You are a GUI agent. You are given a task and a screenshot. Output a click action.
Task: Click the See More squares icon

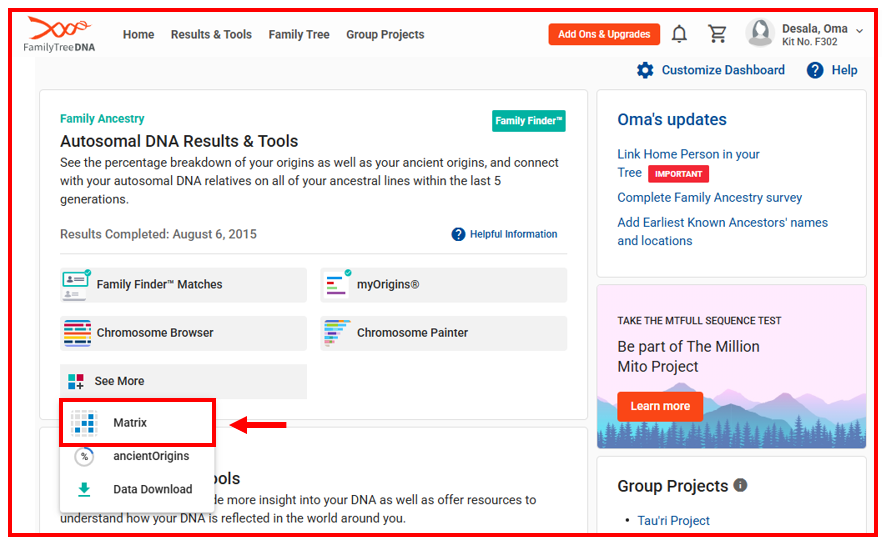[x=76, y=381]
